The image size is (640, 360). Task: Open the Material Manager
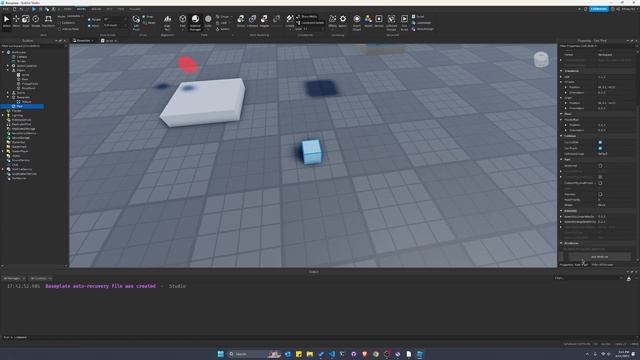click(x=196, y=23)
